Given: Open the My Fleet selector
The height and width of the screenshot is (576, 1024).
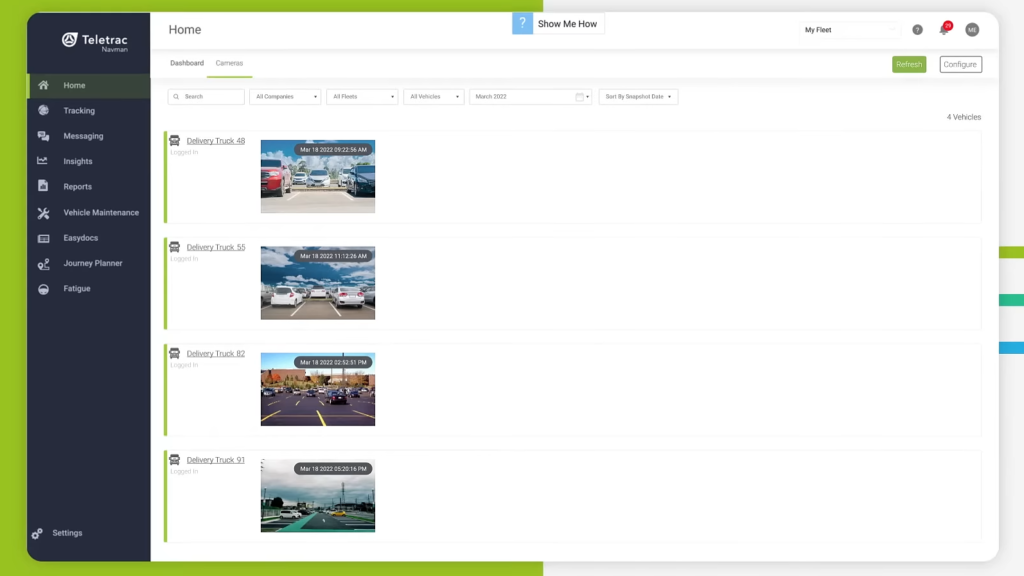Looking at the screenshot, I should tap(849, 30).
